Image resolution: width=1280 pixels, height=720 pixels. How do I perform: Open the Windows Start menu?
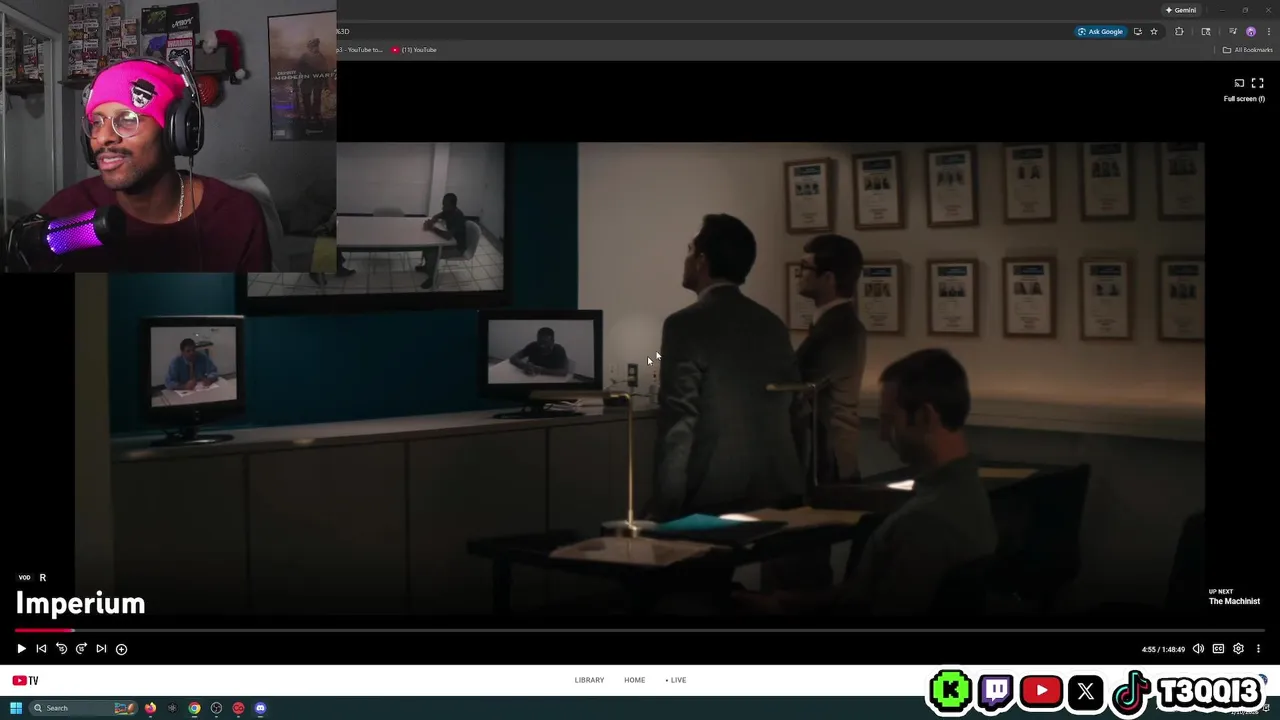pyautogui.click(x=16, y=708)
